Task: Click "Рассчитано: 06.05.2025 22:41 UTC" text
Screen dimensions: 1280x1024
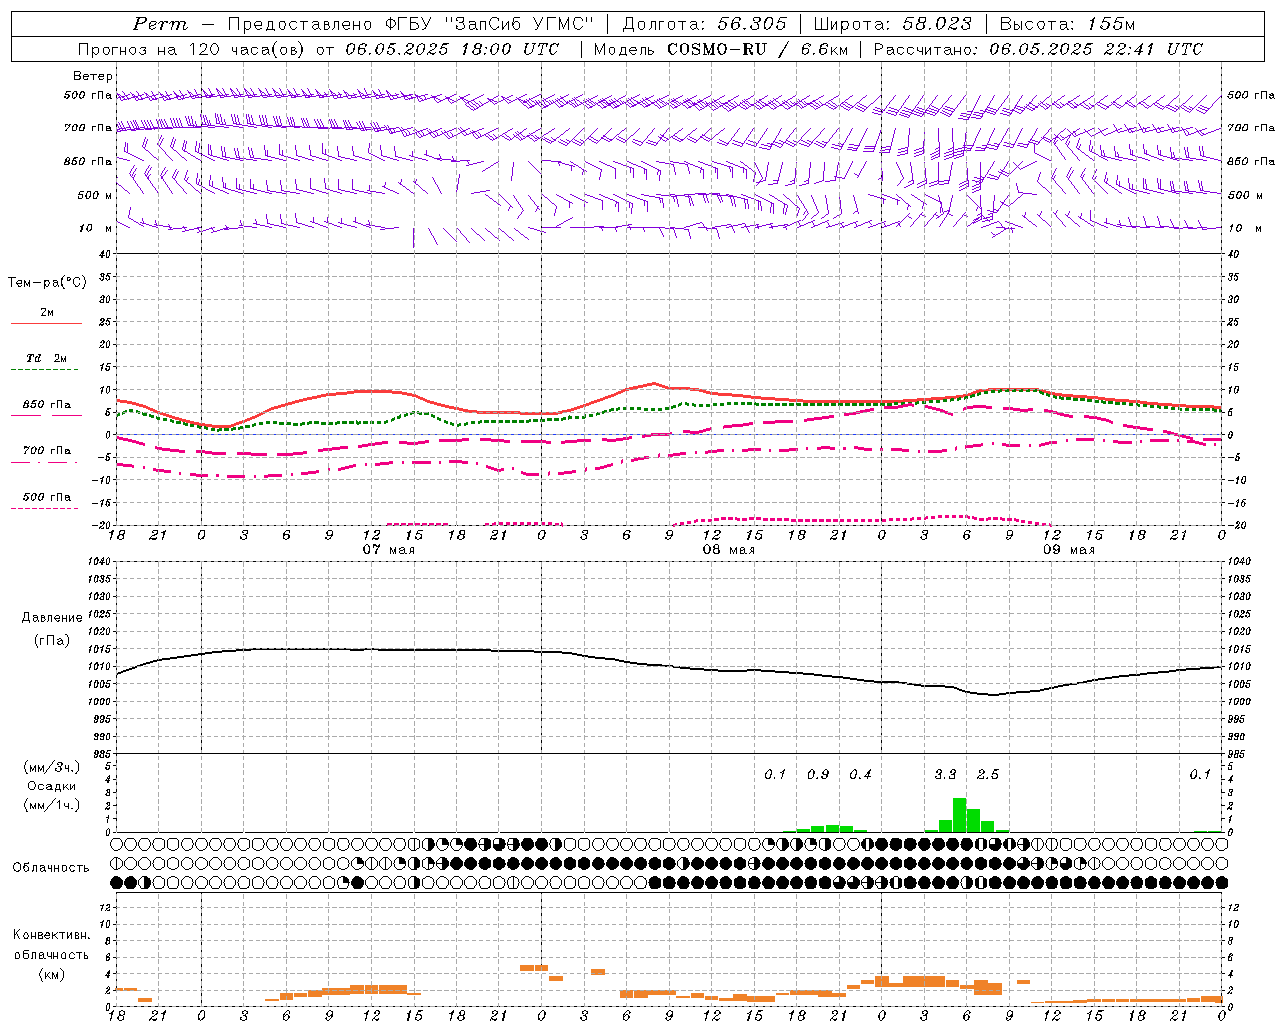Action: pyautogui.click(x=1038, y=49)
